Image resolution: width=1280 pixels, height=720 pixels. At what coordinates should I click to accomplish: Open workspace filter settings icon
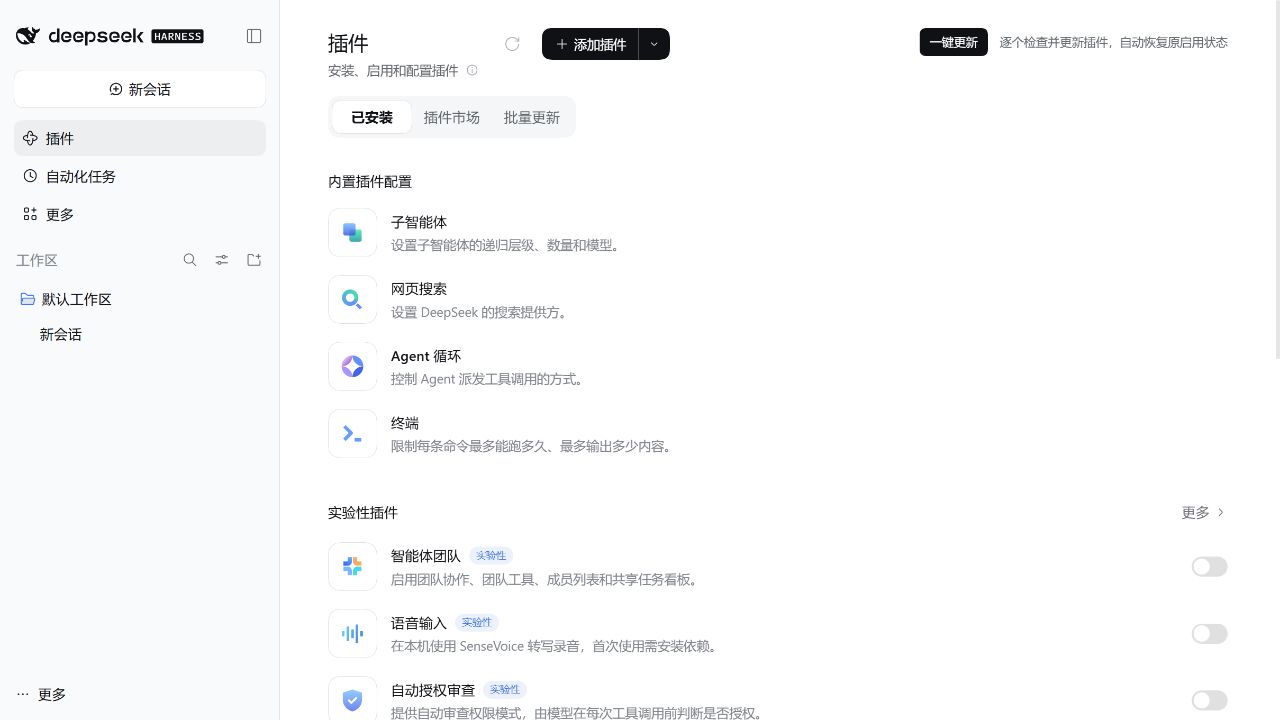(222, 260)
